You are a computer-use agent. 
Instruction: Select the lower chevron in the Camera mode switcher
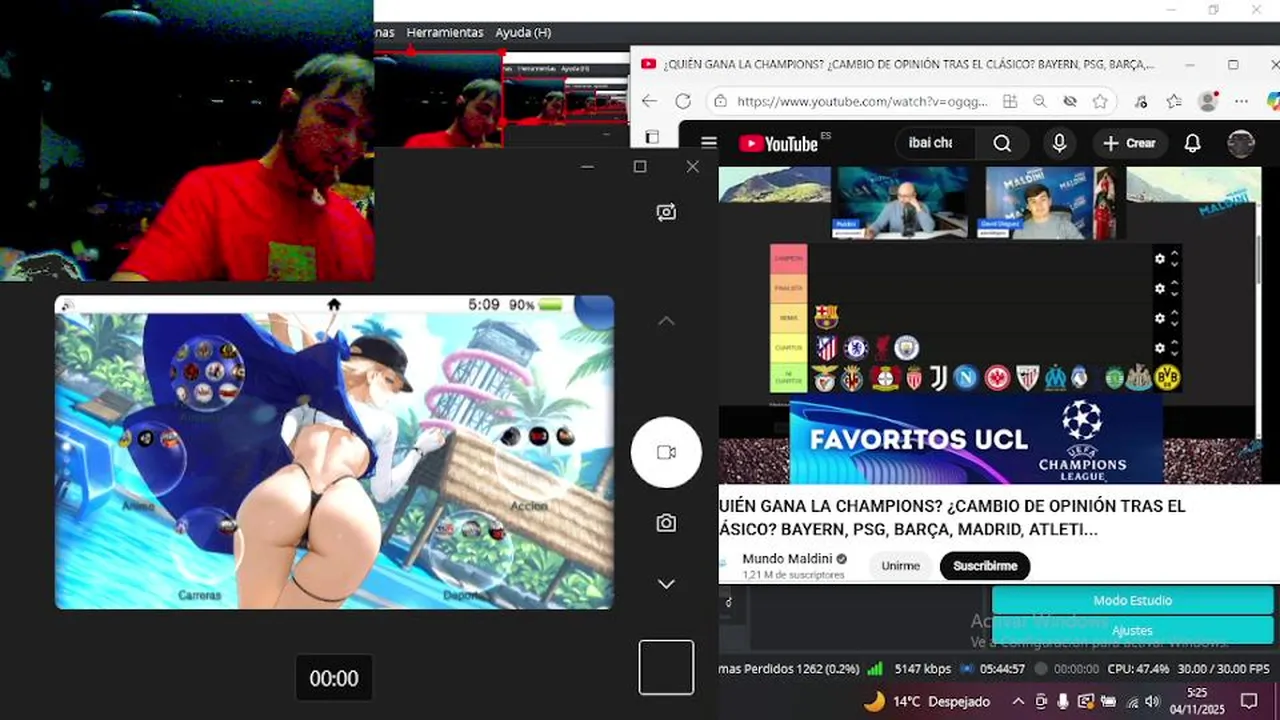pyautogui.click(x=666, y=584)
